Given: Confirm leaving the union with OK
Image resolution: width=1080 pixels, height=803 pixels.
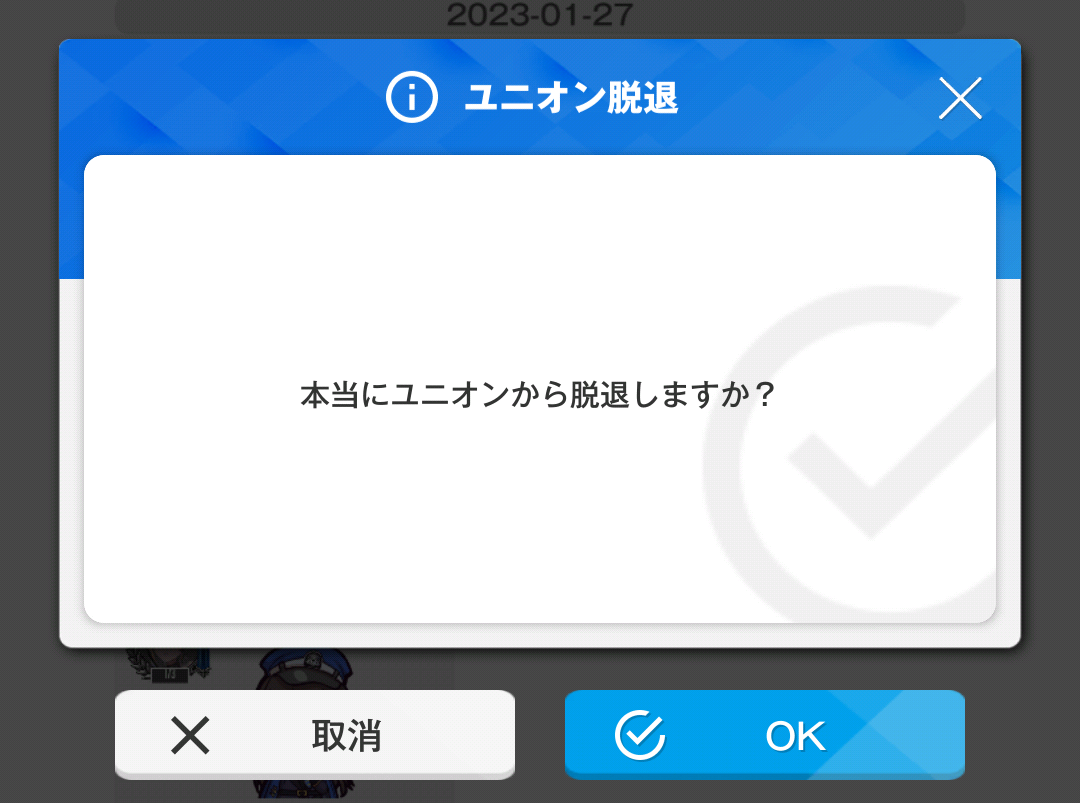Looking at the screenshot, I should (765, 735).
